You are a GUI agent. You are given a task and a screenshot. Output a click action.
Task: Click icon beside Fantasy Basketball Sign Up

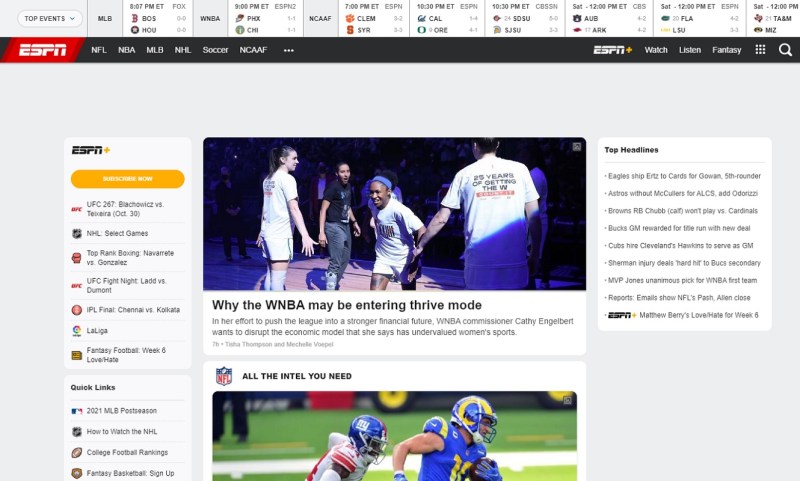[77, 473]
